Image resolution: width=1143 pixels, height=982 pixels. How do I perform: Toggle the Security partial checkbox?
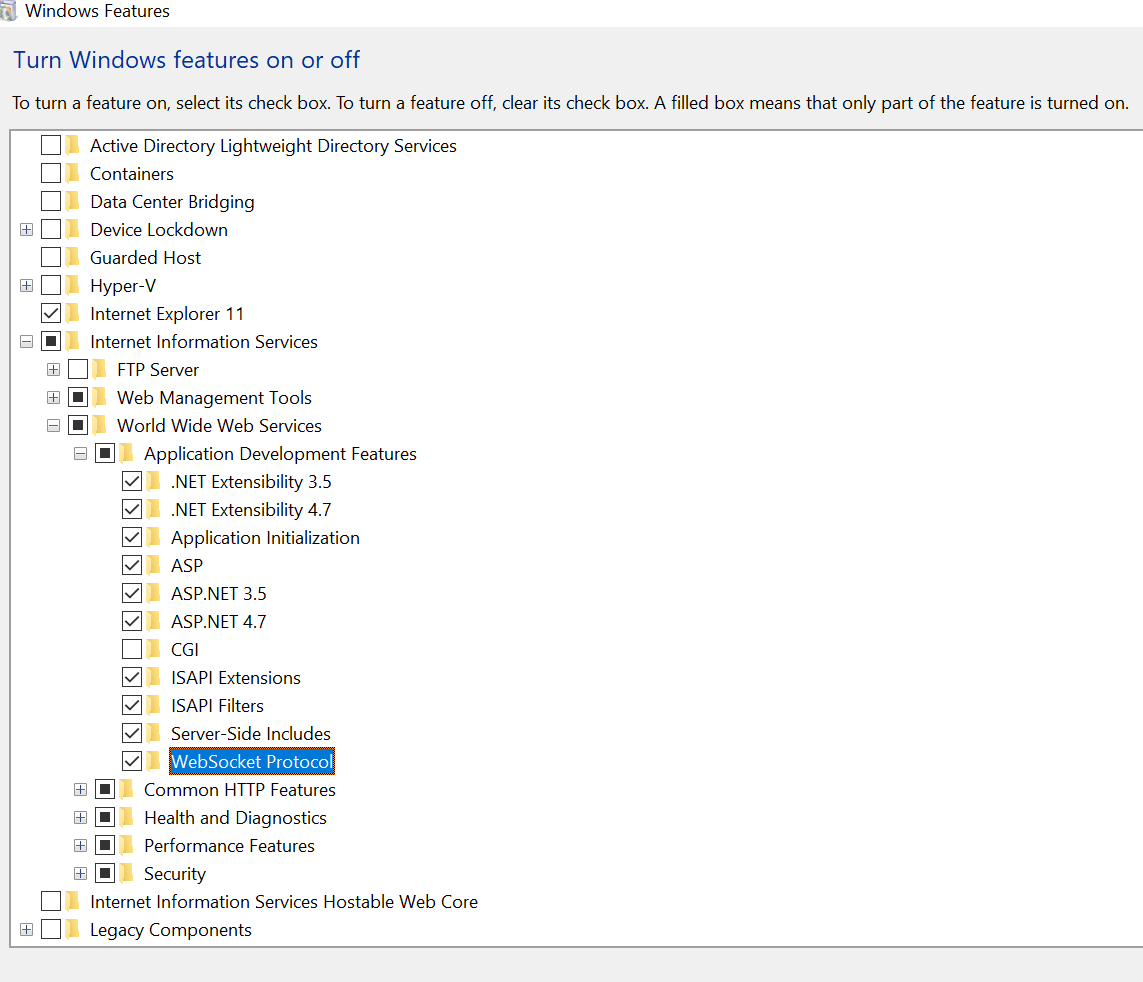pos(105,873)
